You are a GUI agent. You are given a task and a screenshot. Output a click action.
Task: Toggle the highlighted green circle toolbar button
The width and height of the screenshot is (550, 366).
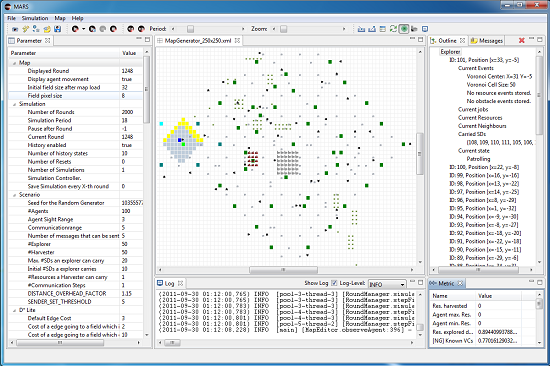tap(404, 29)
